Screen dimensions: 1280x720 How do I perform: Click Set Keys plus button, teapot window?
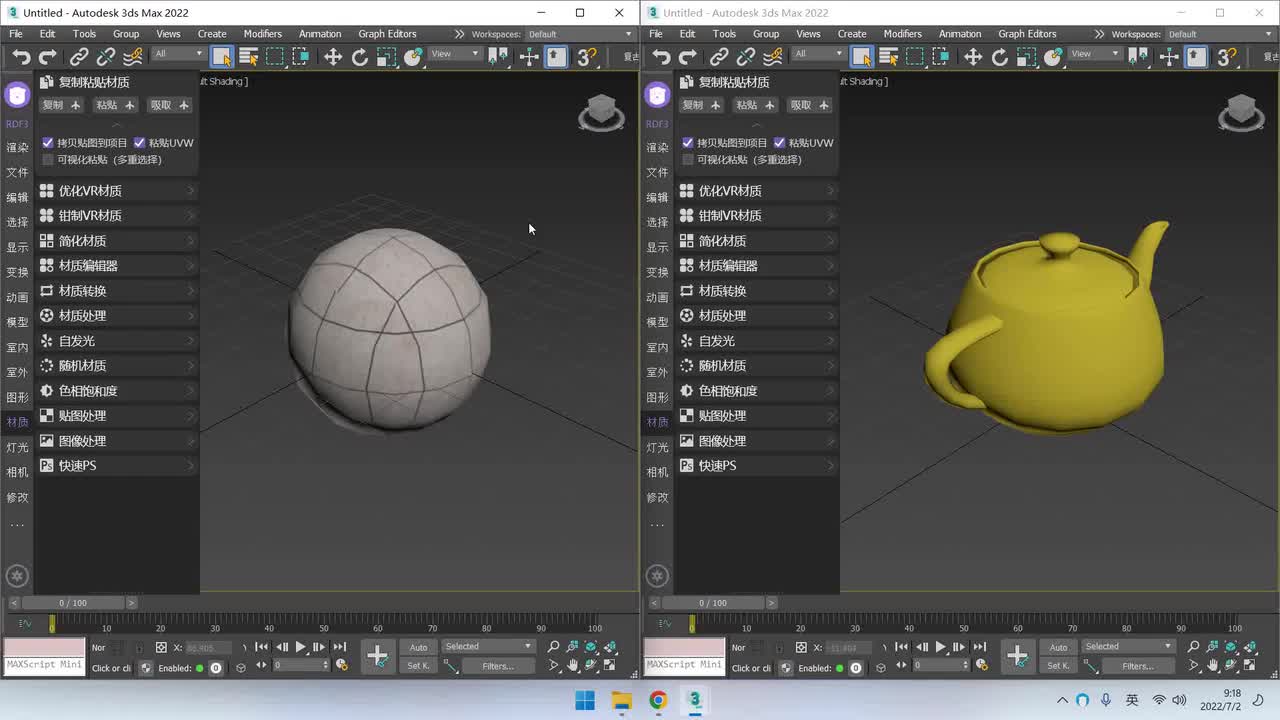click(1017, 656)
